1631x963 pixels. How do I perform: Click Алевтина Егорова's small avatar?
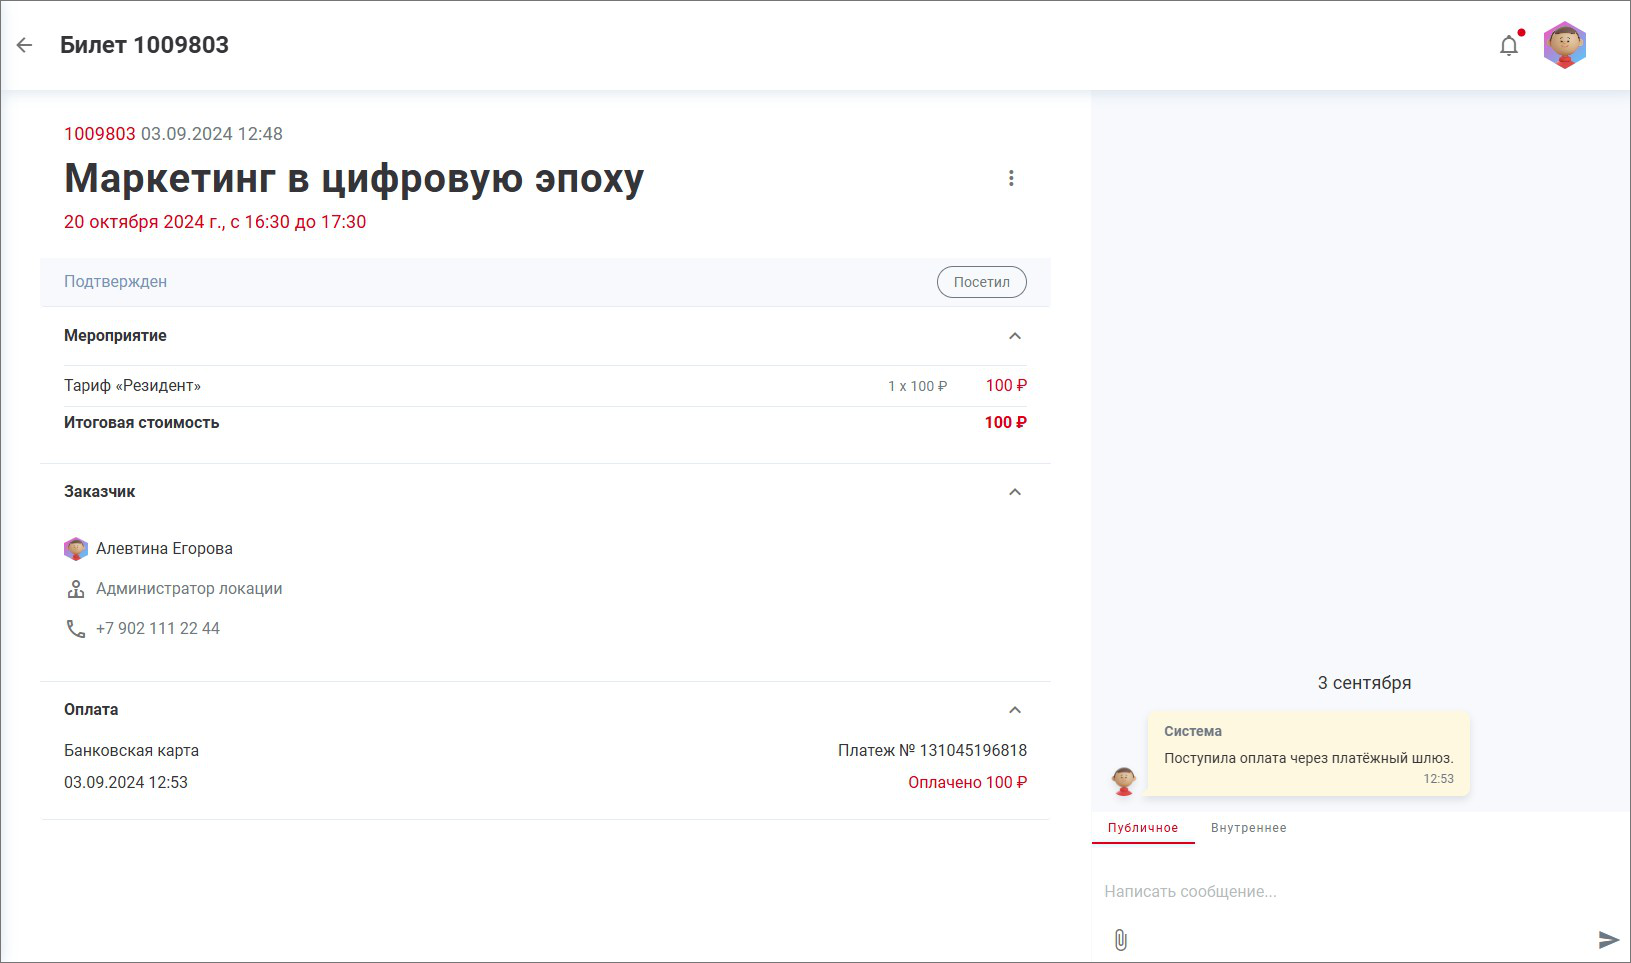pyautogui.click(x=76, y=549)
